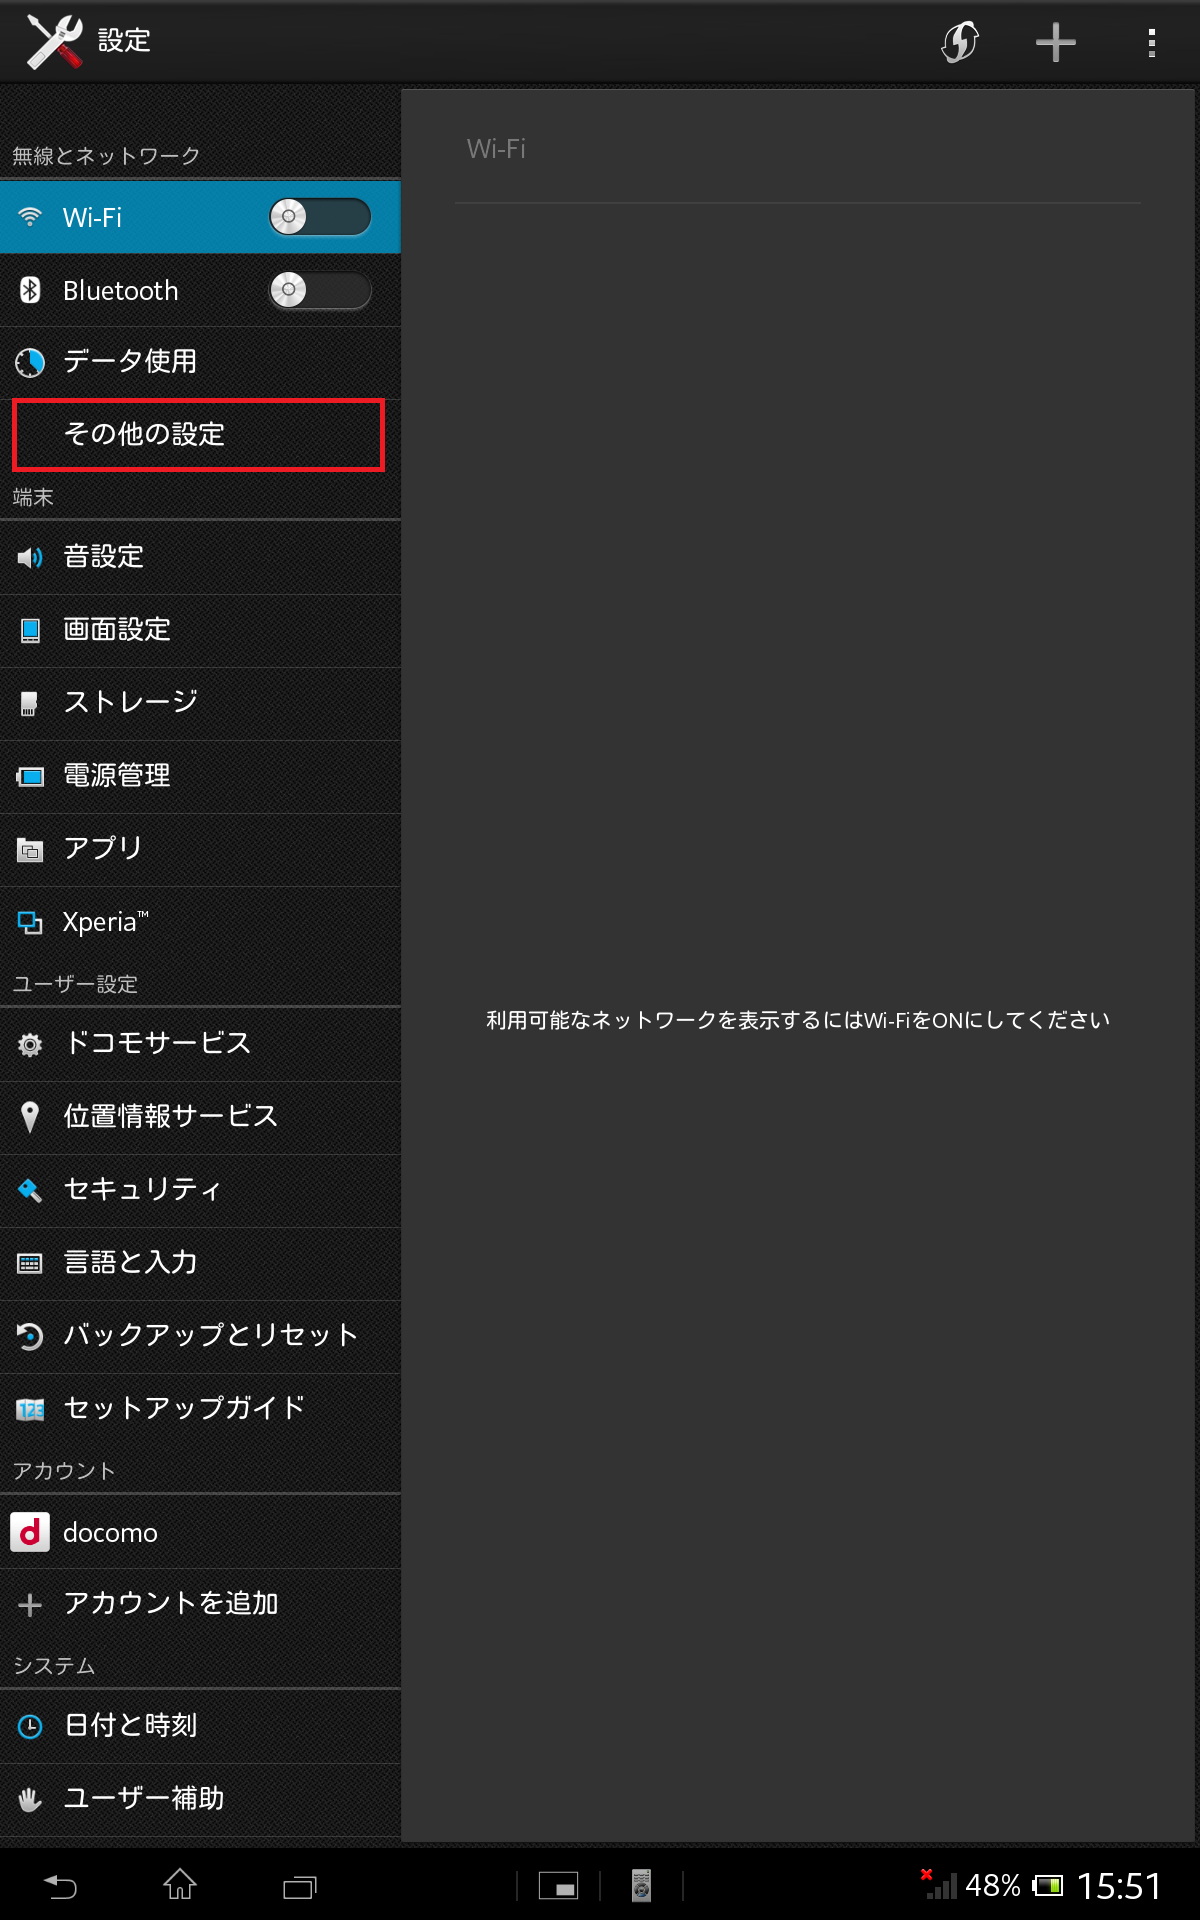This screenshot has height=1920, width=1200.
Task: Tap the 位置情報サービス pin icon
Action: (x=30, y=1117)
